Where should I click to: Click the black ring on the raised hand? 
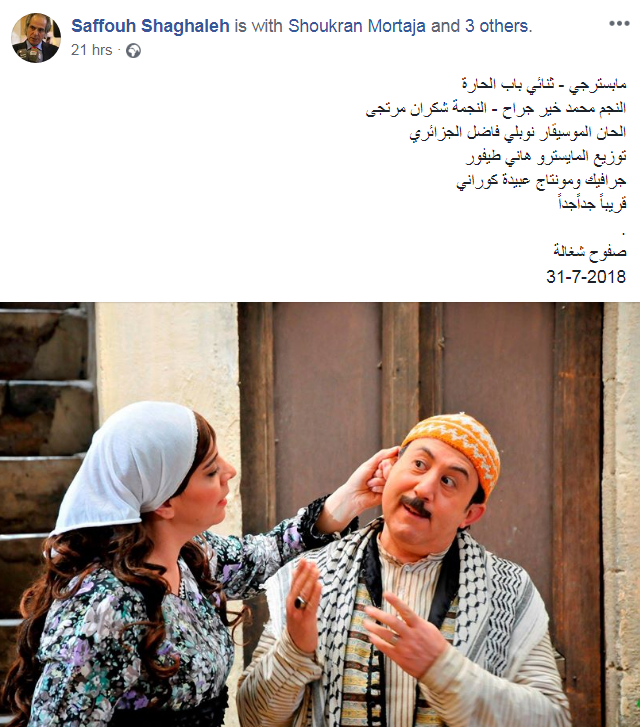pyautogui.click(x=301, y=602)
